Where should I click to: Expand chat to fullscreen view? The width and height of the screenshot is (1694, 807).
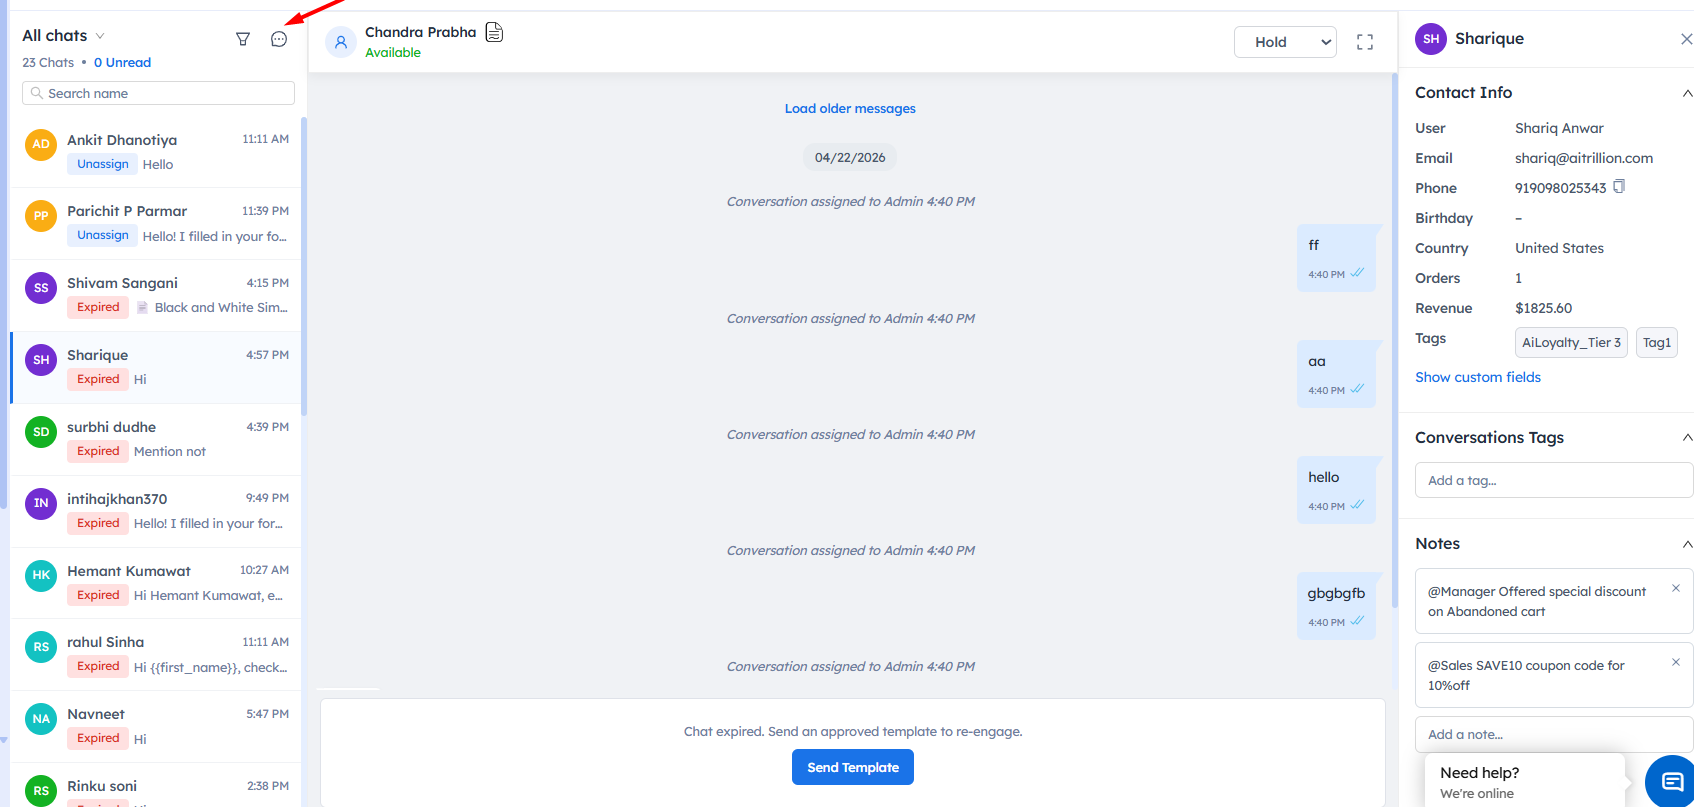pyautogui.click(x=1364, y=42)
